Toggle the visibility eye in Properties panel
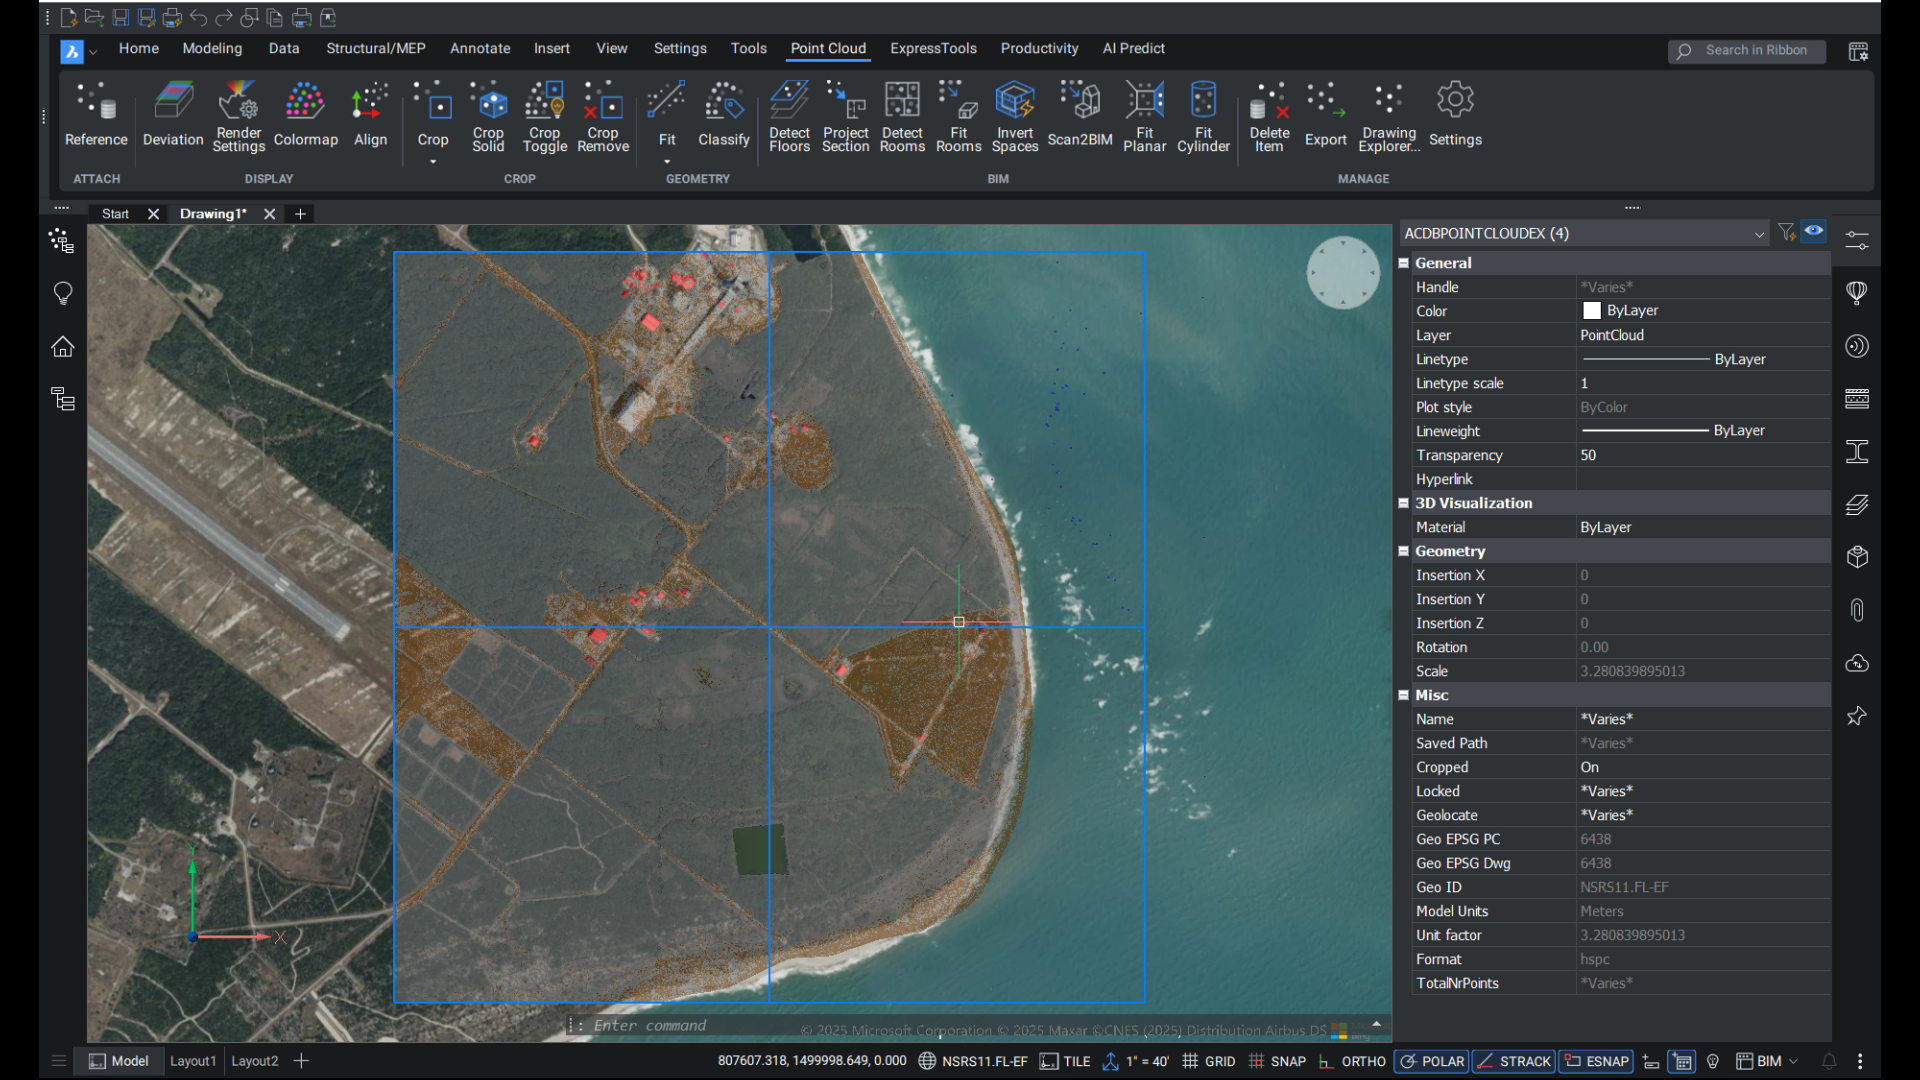1920x1080 pixels. pyautogui.click(x=1813, y=231)
